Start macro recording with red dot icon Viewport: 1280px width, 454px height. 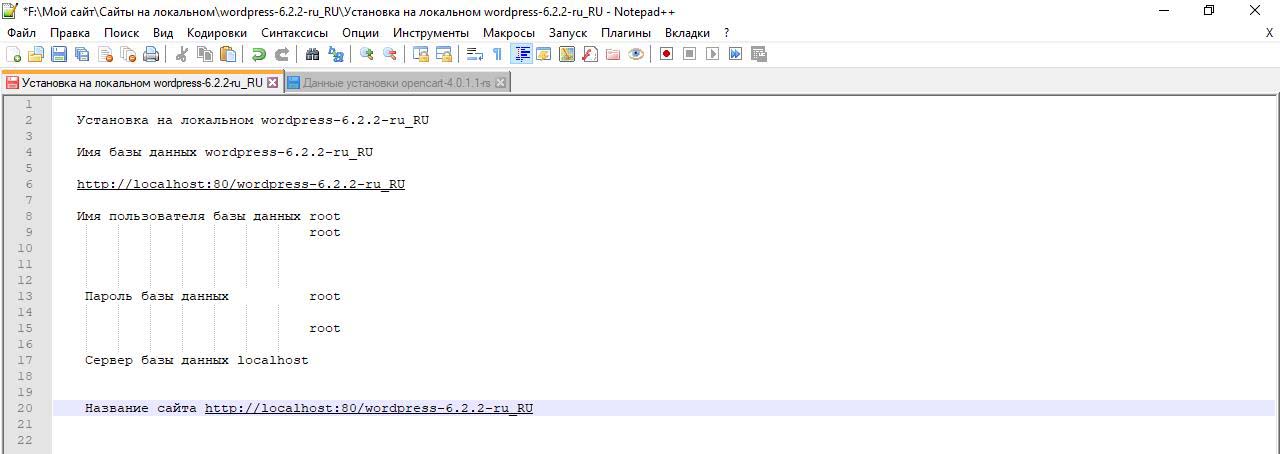(x=666, y=54)
